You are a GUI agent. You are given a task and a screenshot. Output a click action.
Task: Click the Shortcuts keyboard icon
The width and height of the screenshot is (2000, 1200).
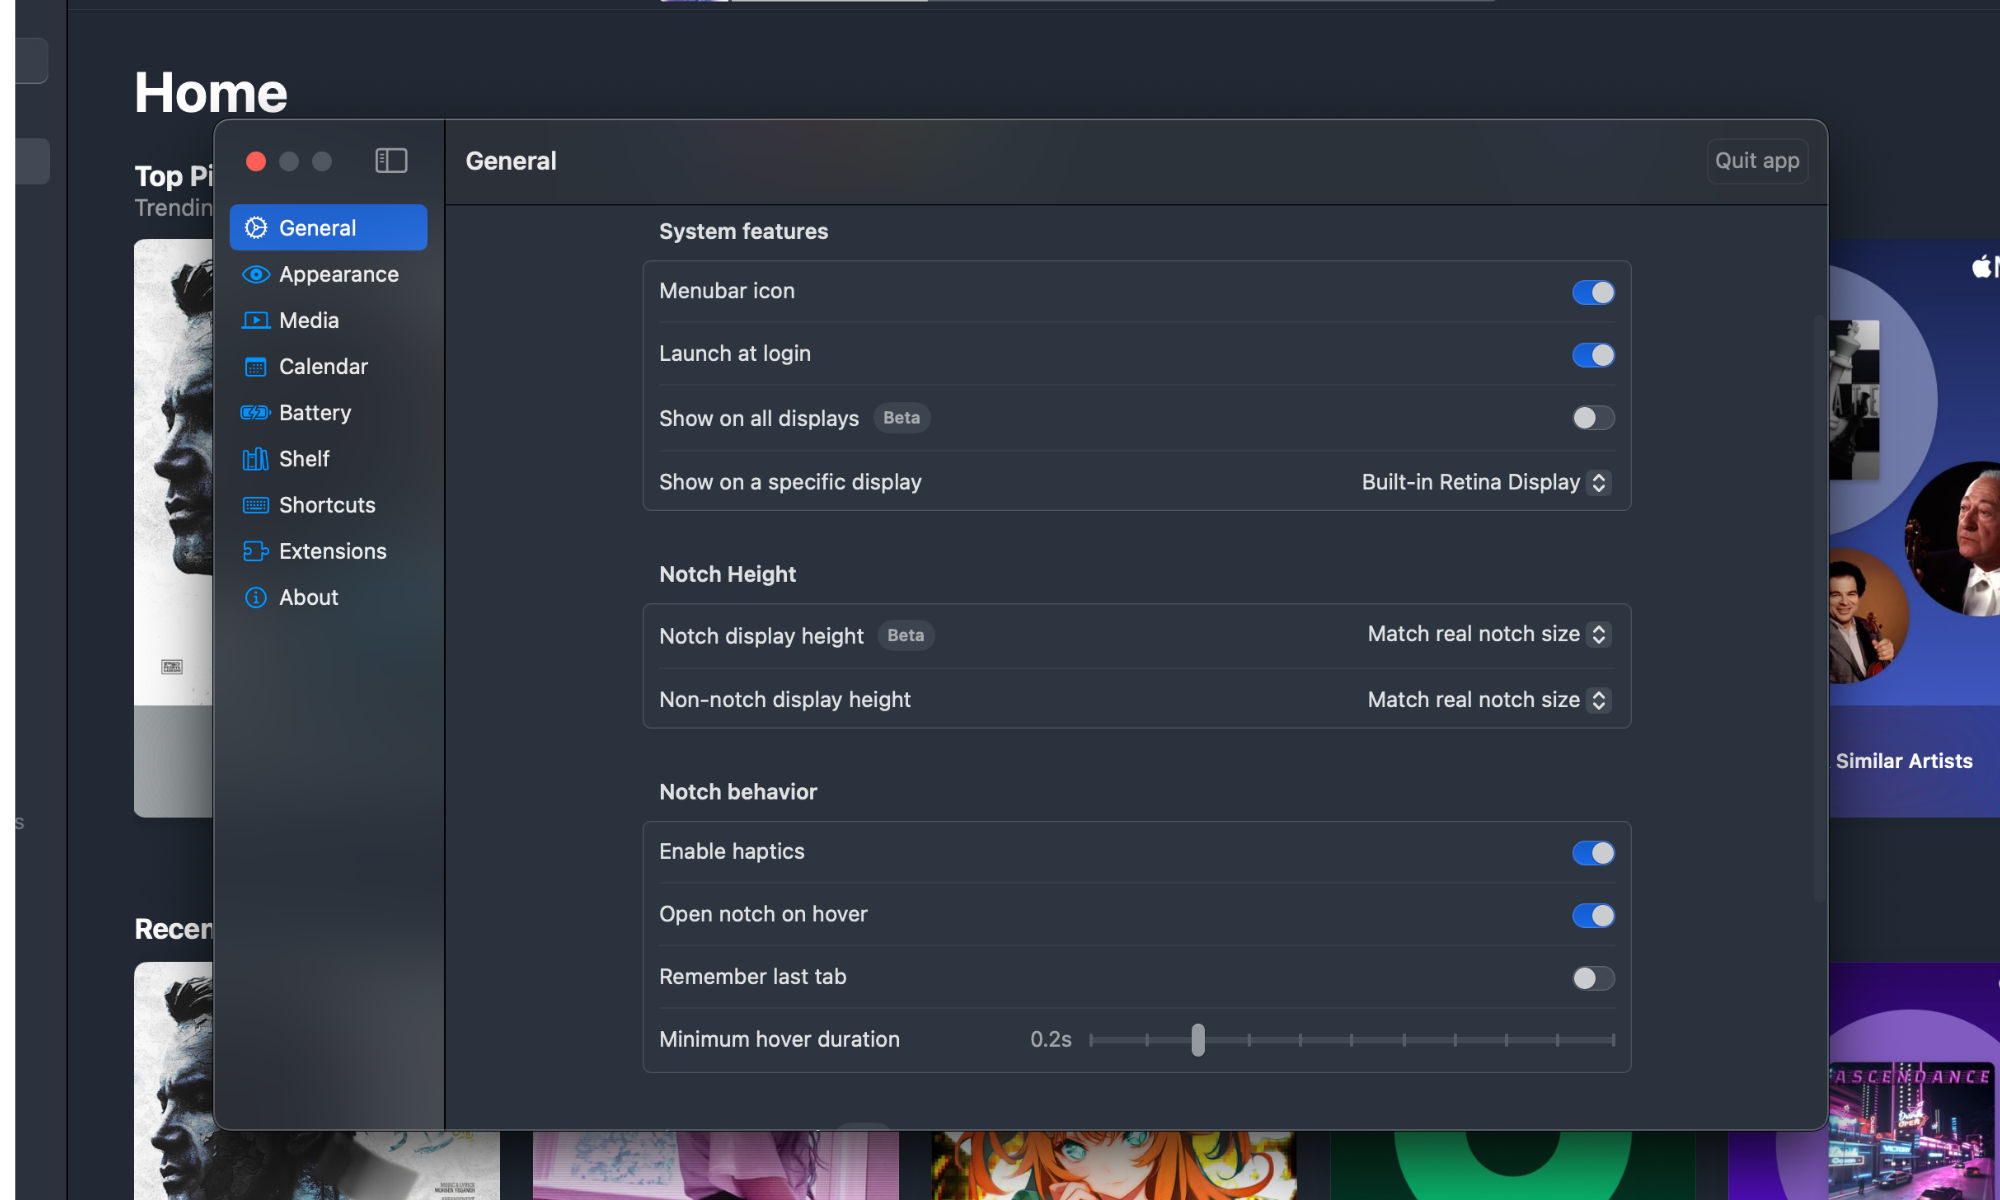point(256,505)
